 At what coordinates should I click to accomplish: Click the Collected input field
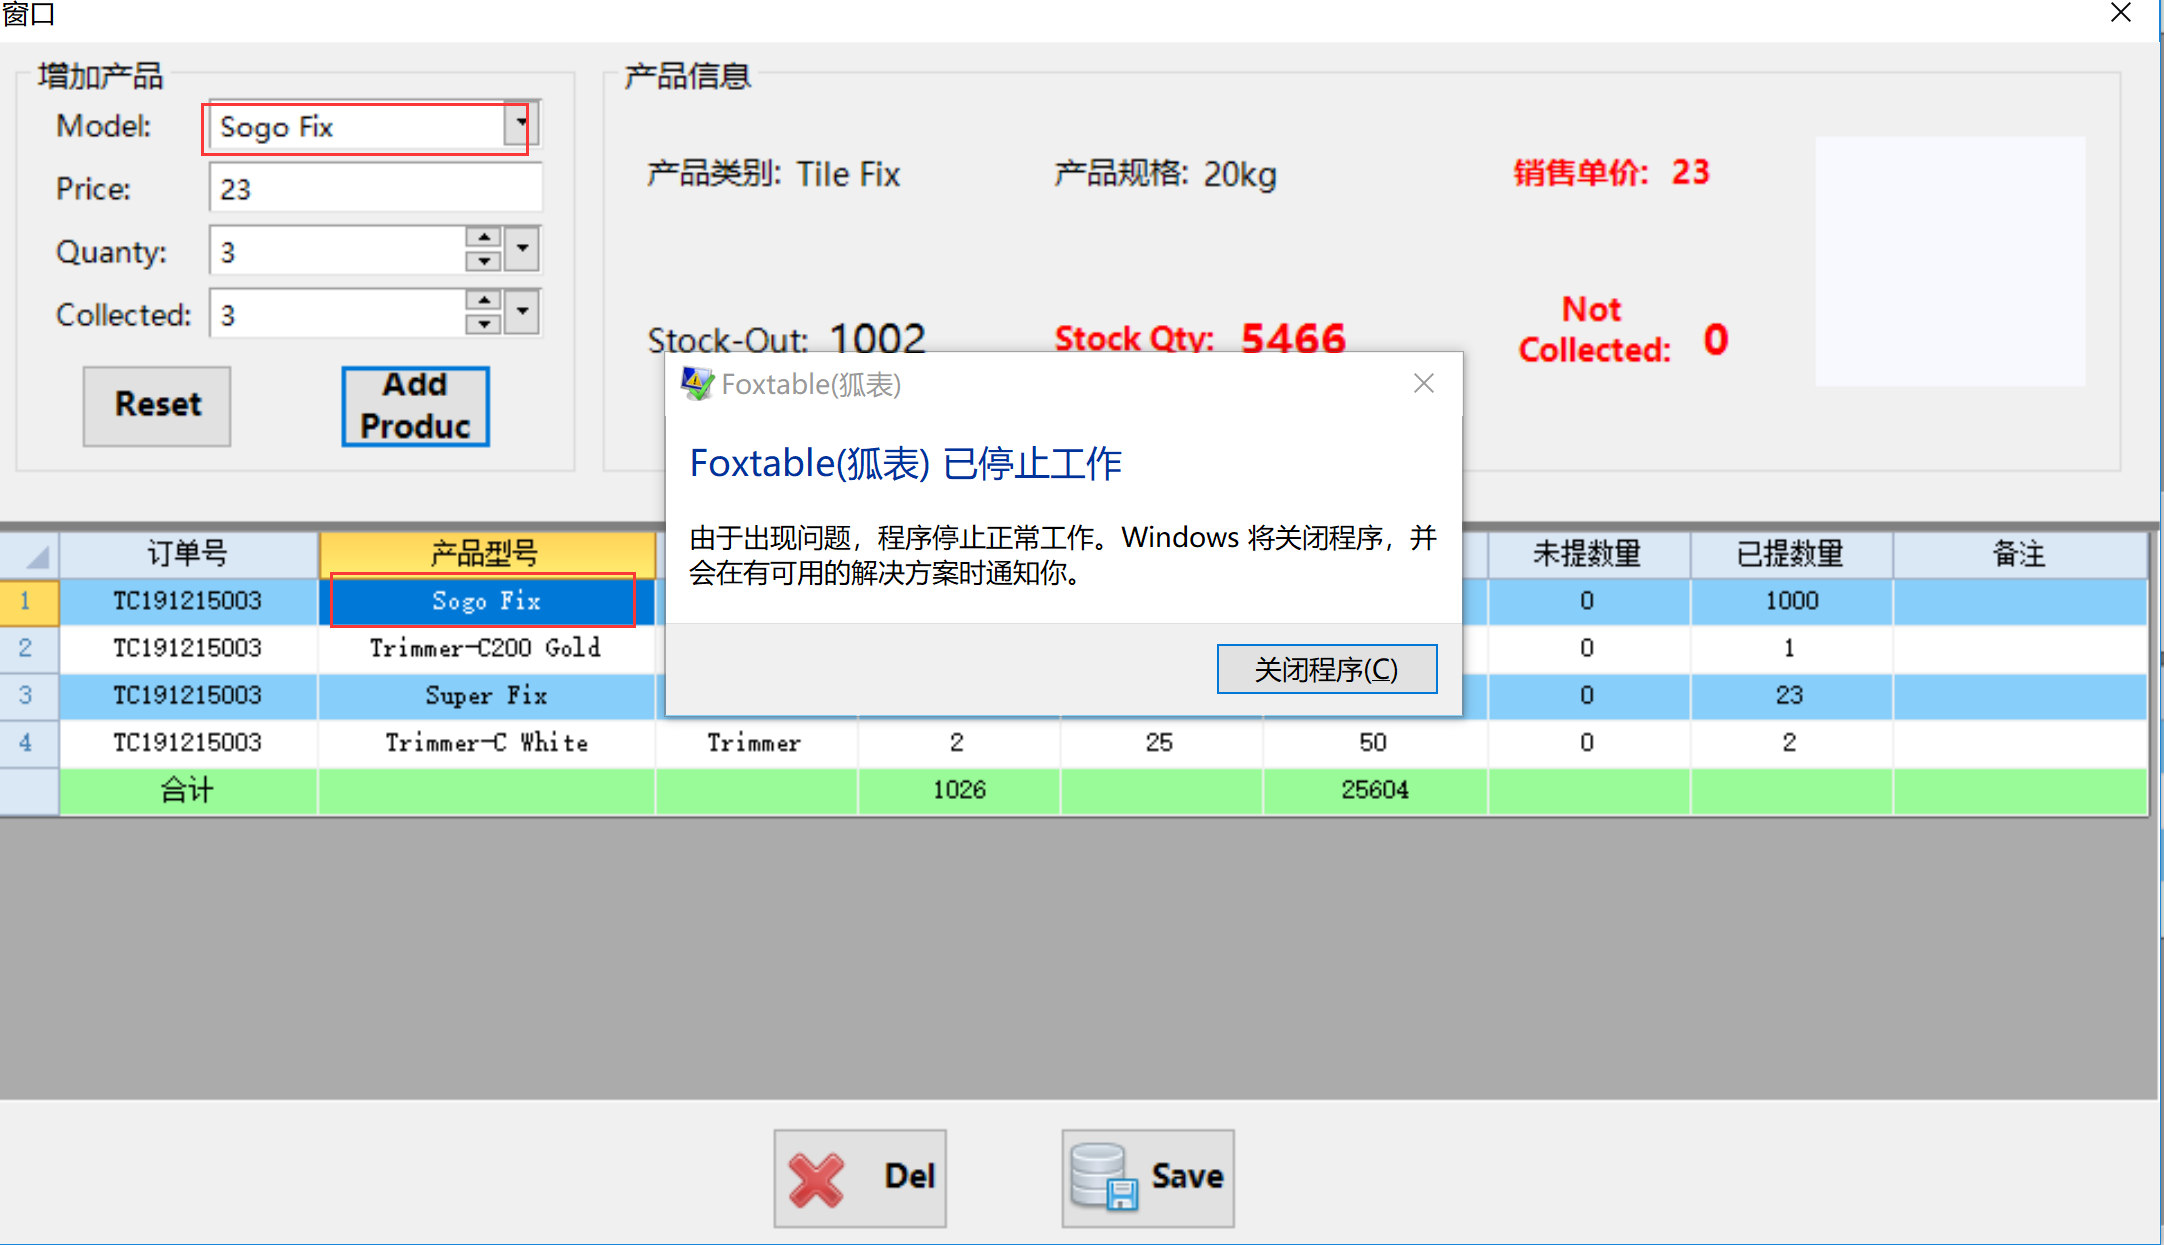coord(337,314)
